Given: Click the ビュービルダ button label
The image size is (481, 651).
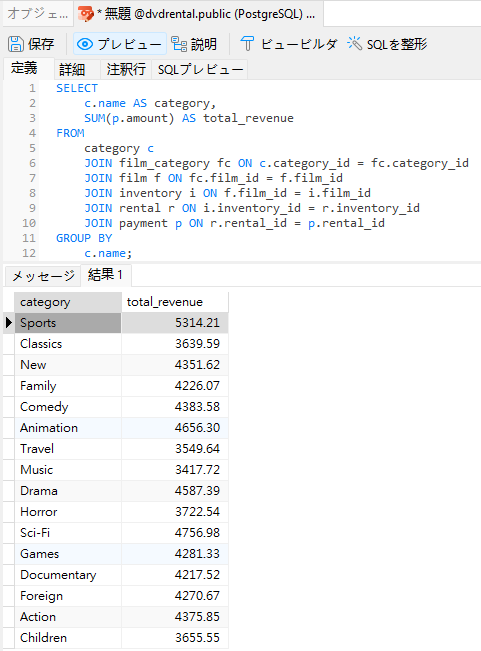Looking at the screenshot, I should point(299,44).
